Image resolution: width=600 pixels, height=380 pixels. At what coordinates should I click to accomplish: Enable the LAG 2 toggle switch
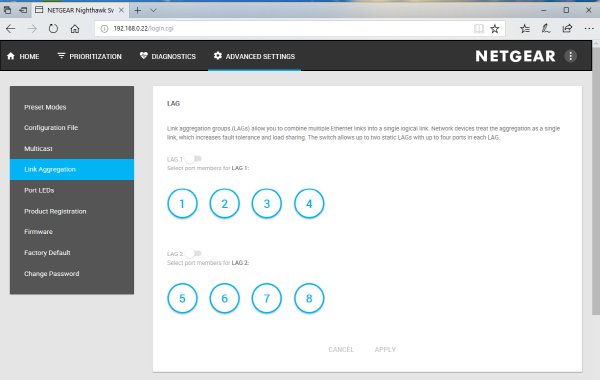pyautogui.click(x=194, y=253)
